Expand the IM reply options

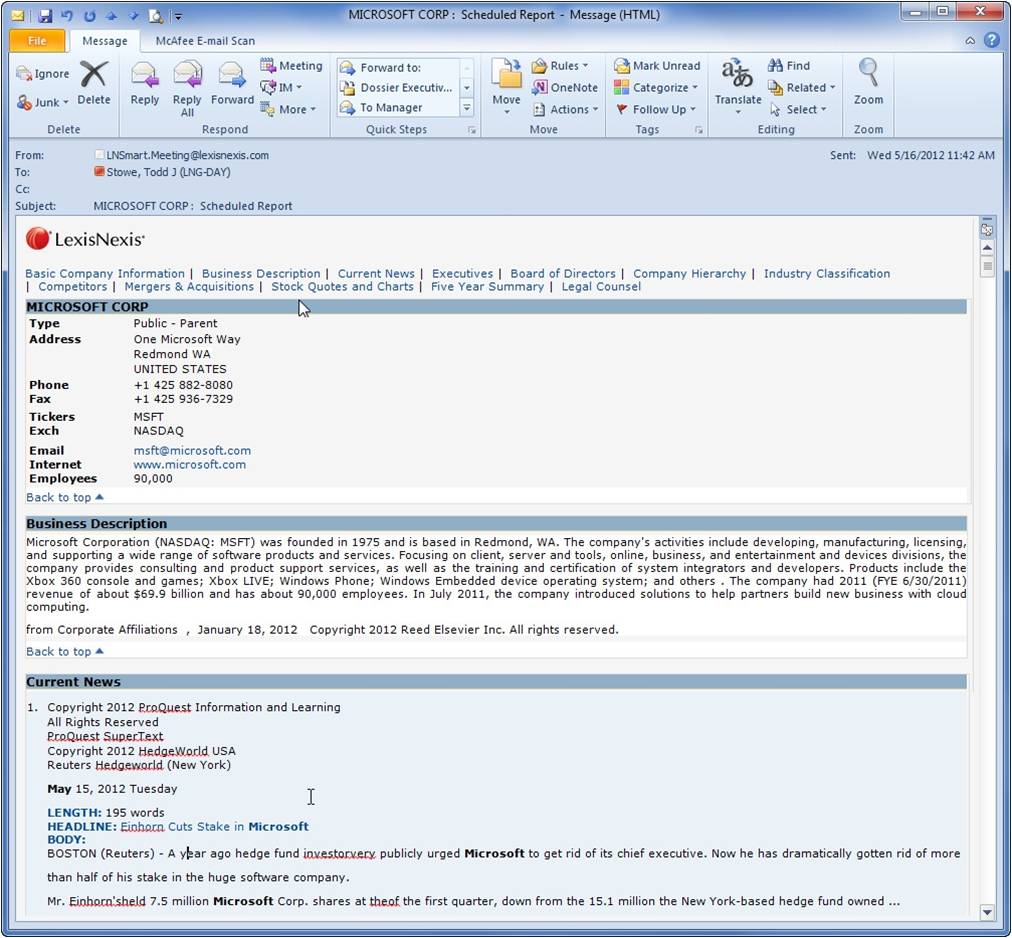pyautogui.click(x=281, y=87)
